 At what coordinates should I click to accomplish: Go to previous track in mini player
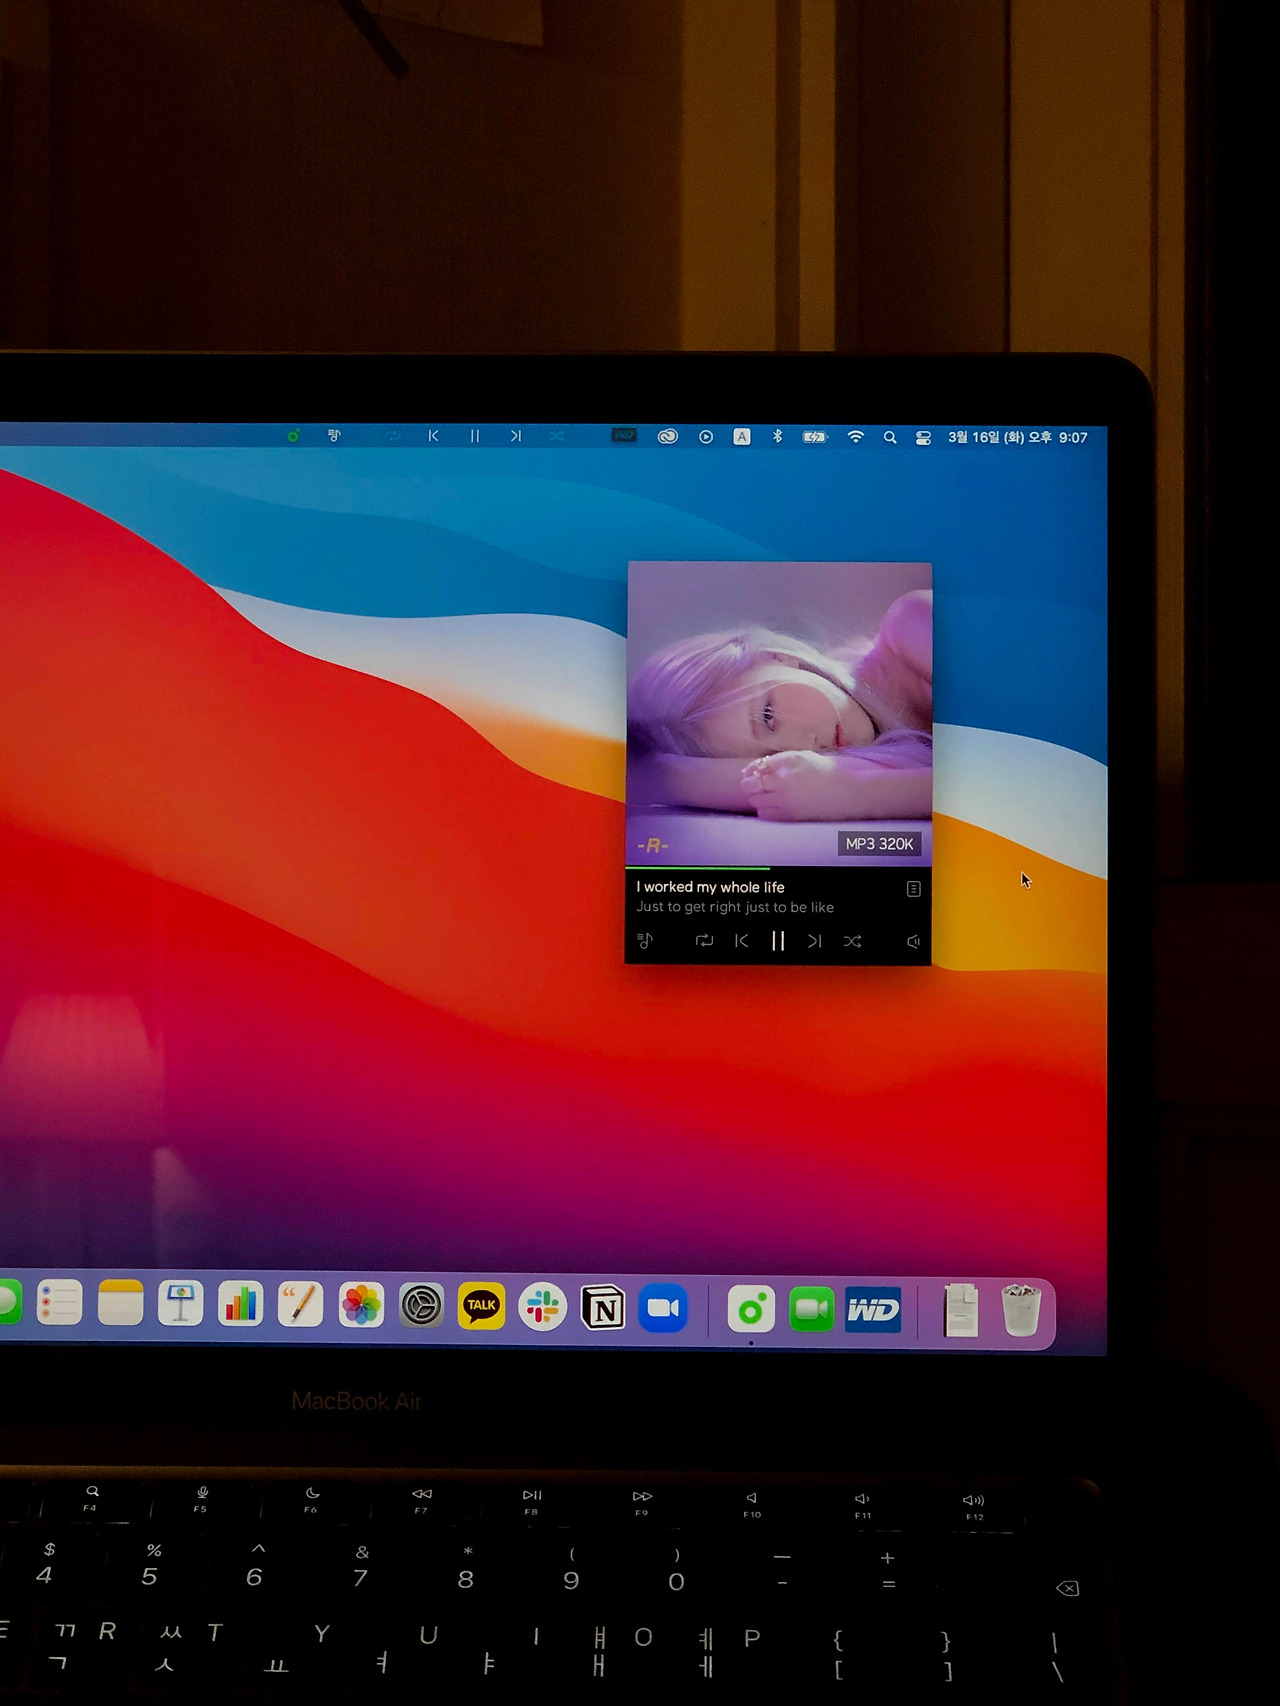[741, 941]
